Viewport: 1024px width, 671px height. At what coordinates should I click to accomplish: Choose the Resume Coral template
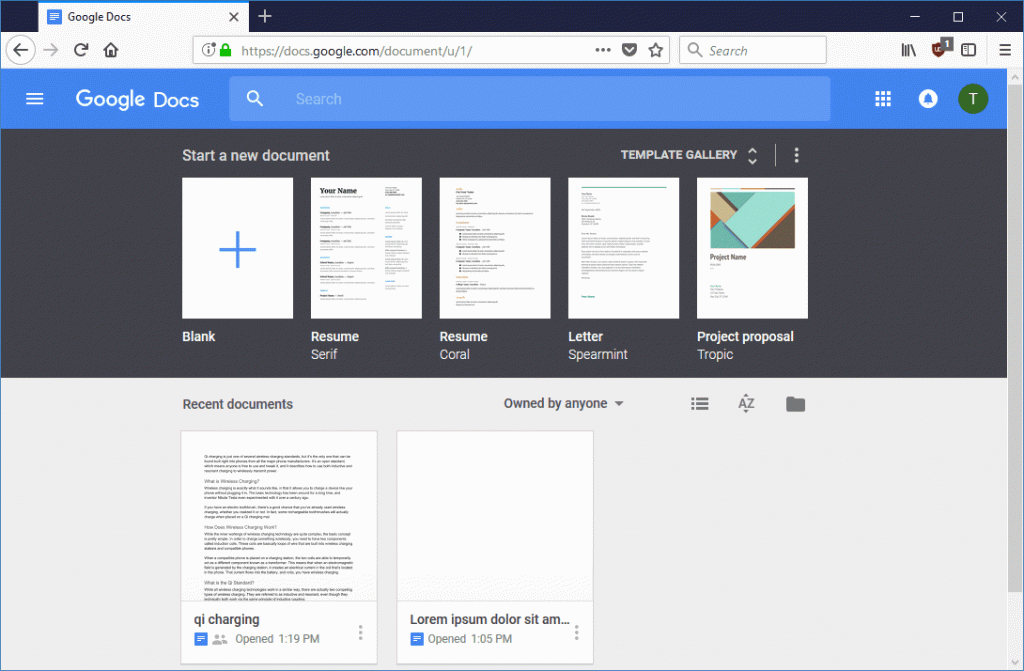click(495, 248)
